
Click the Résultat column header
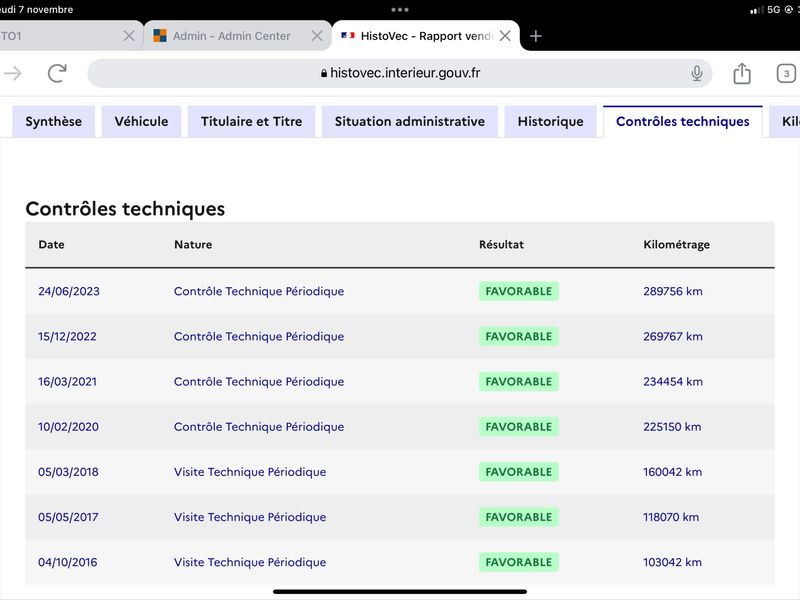(x=501, y=244)
